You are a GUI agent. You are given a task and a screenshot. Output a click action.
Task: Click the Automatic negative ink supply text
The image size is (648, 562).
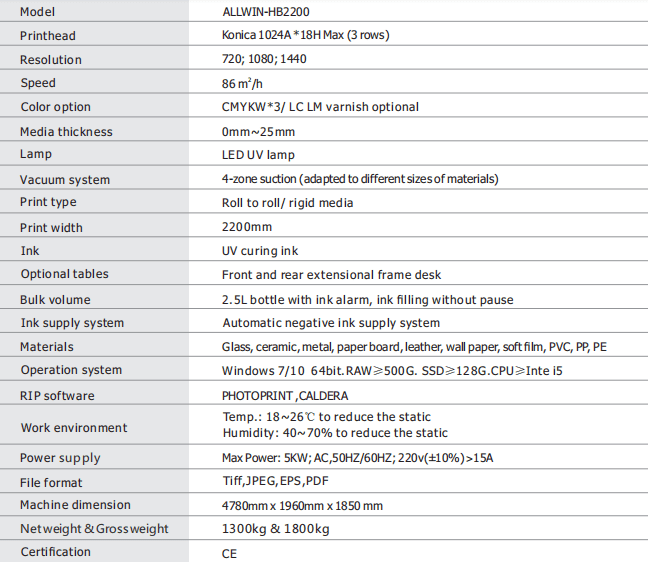(x=330, y=323)
